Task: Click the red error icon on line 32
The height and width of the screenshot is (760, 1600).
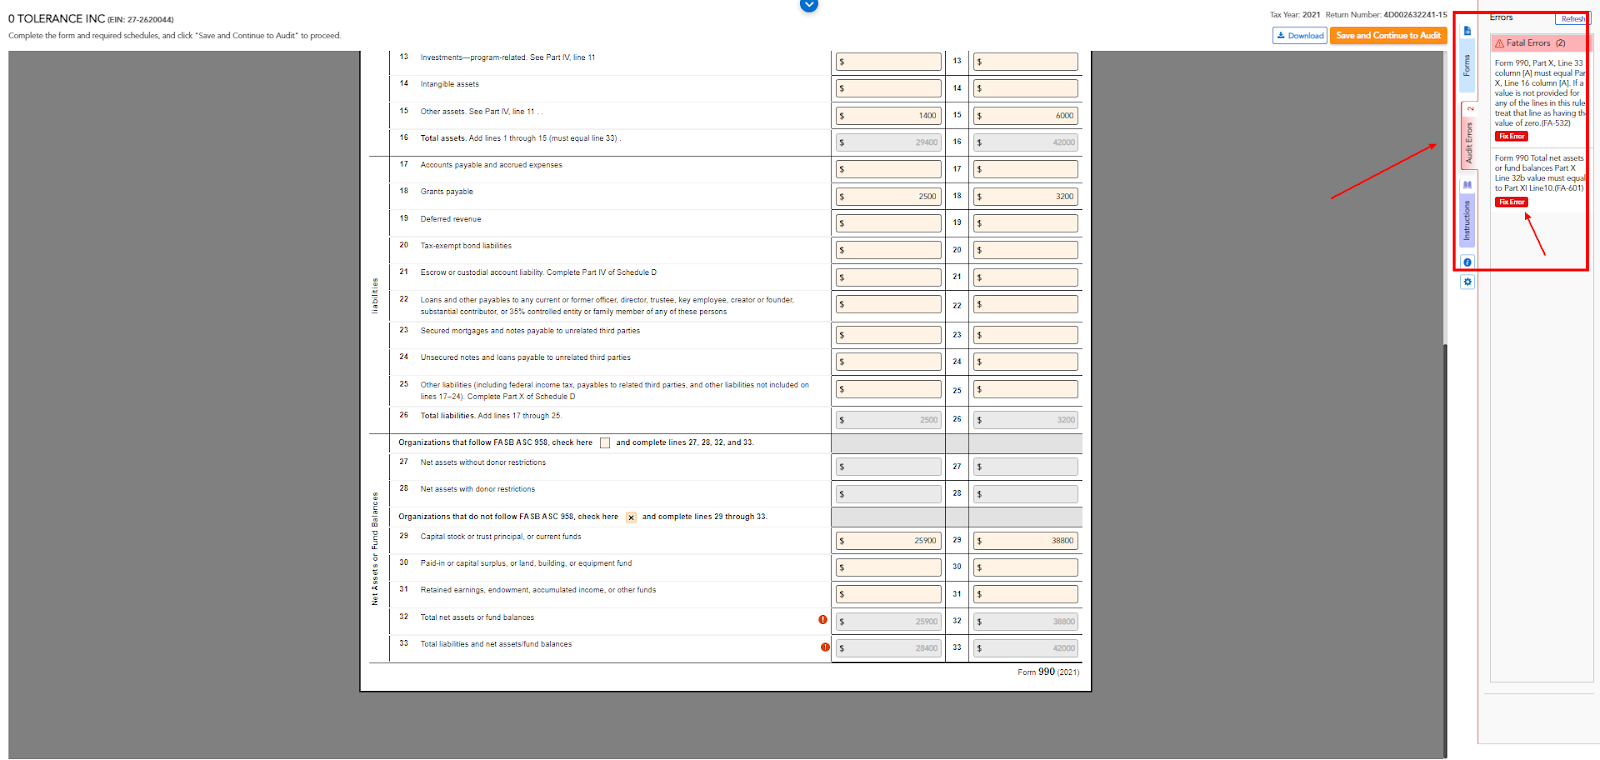Action: (823, 620)
